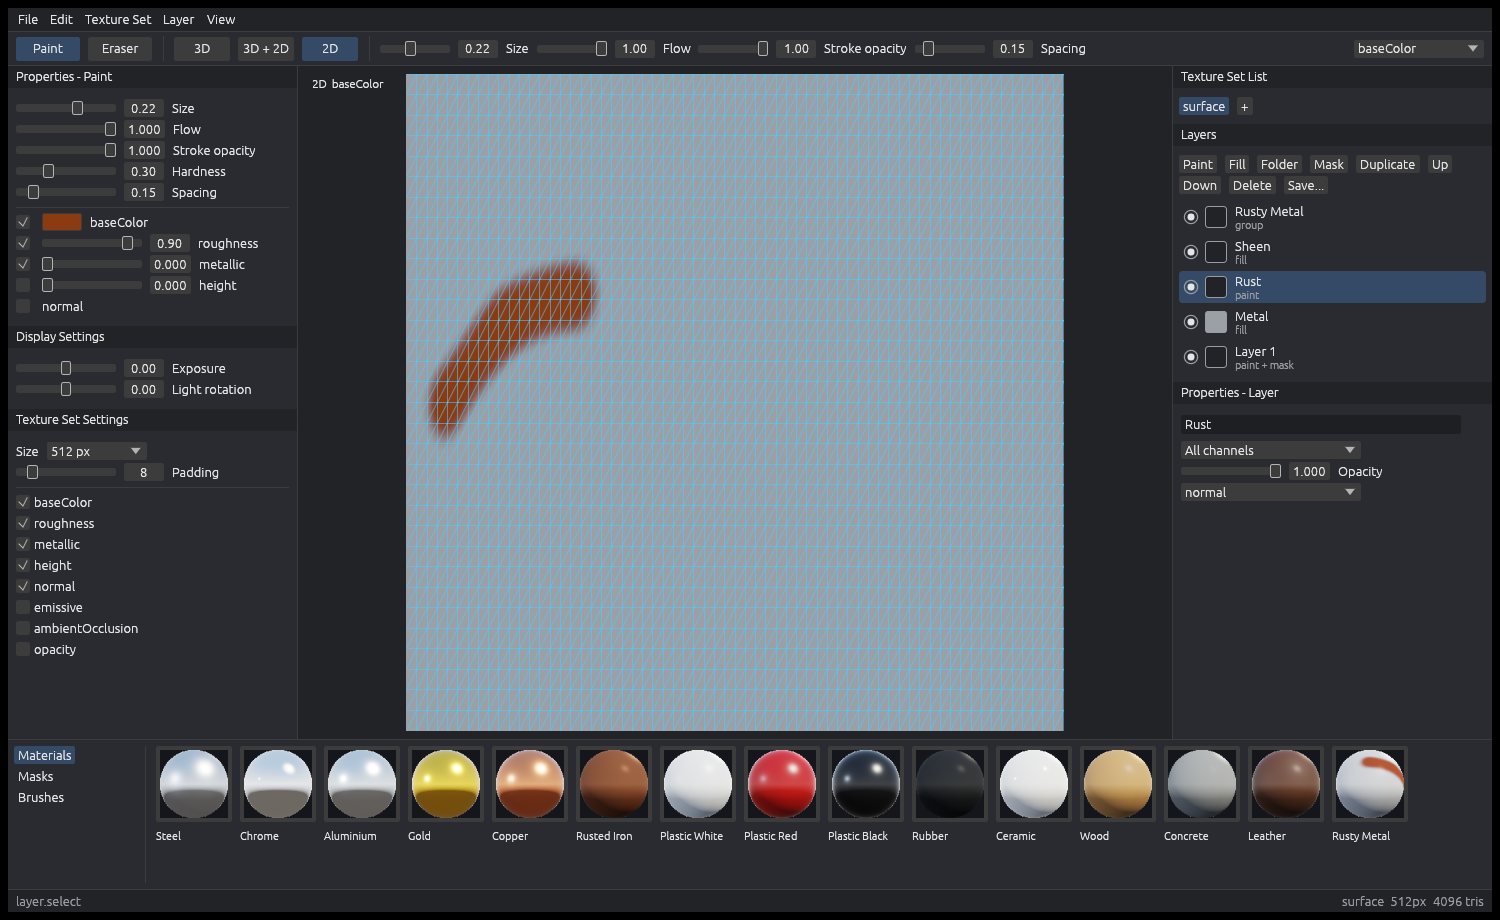The image size is (1500, 920).
Task: Select the Steel material sphere
Action: tap(194, 784)
